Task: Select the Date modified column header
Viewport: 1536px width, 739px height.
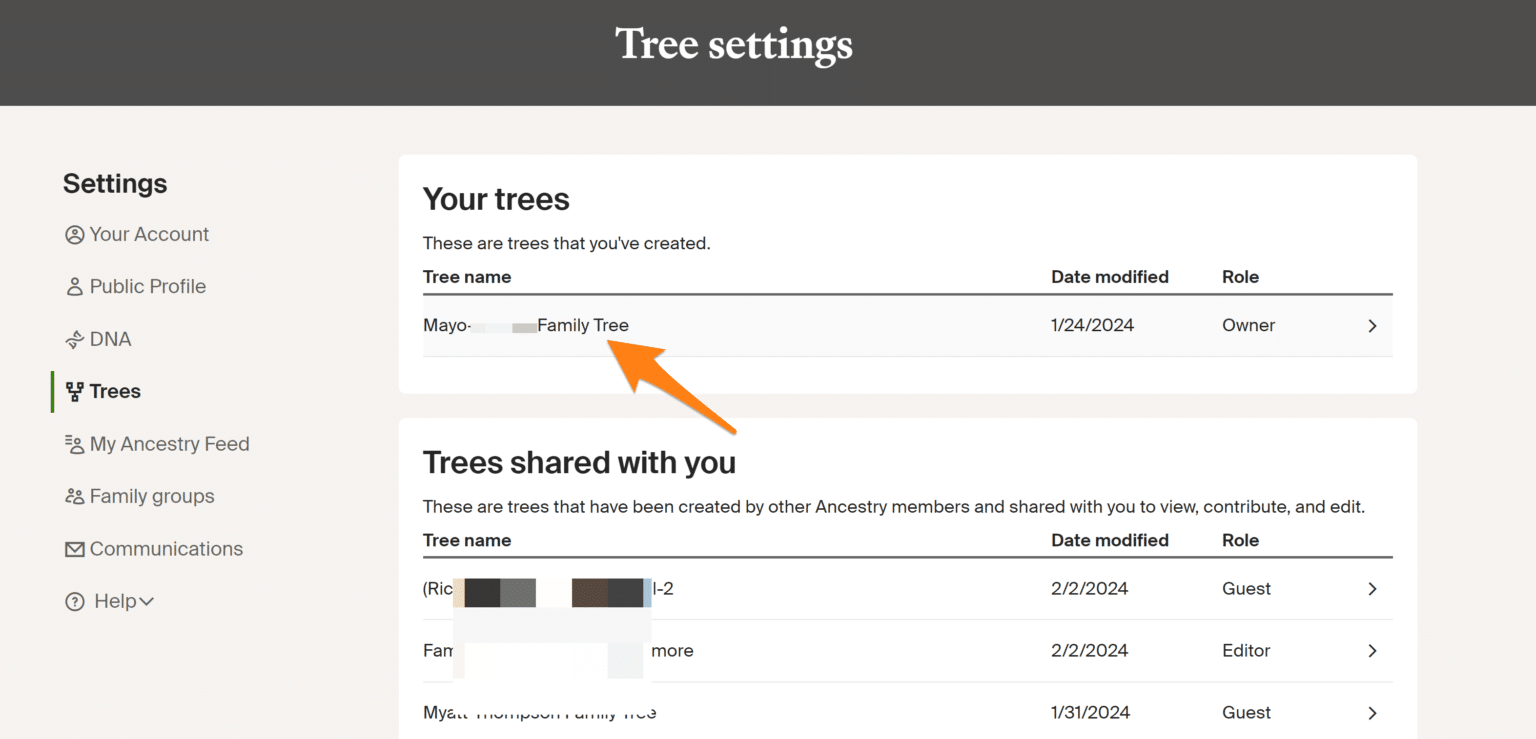Action: point(1110,277)
